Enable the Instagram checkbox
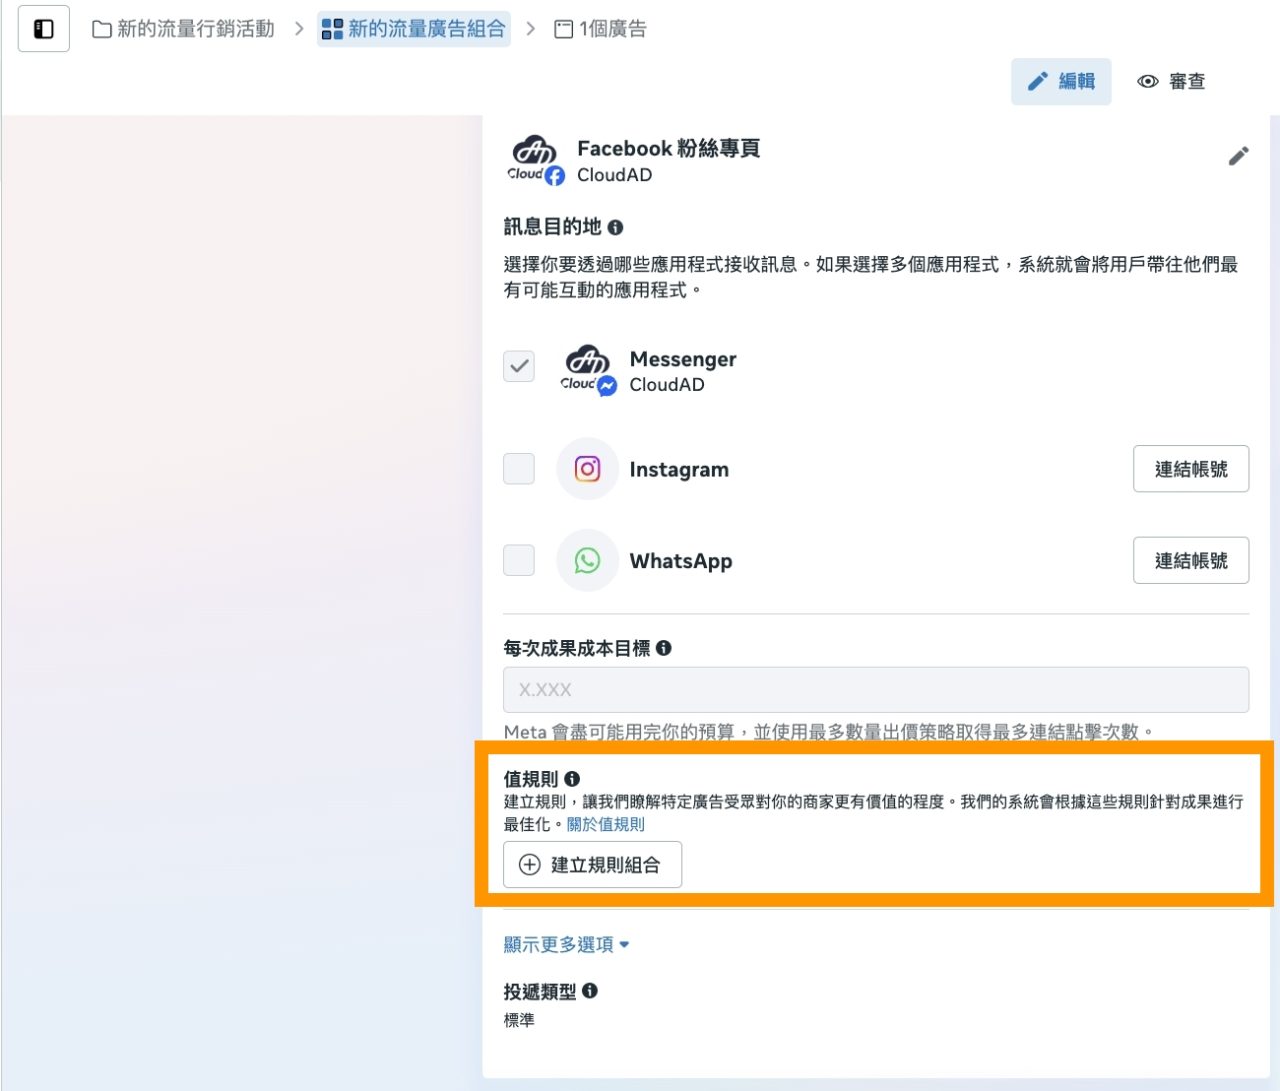The image size is (1280, 1091). pyautogui.click(x=519, y=468)
